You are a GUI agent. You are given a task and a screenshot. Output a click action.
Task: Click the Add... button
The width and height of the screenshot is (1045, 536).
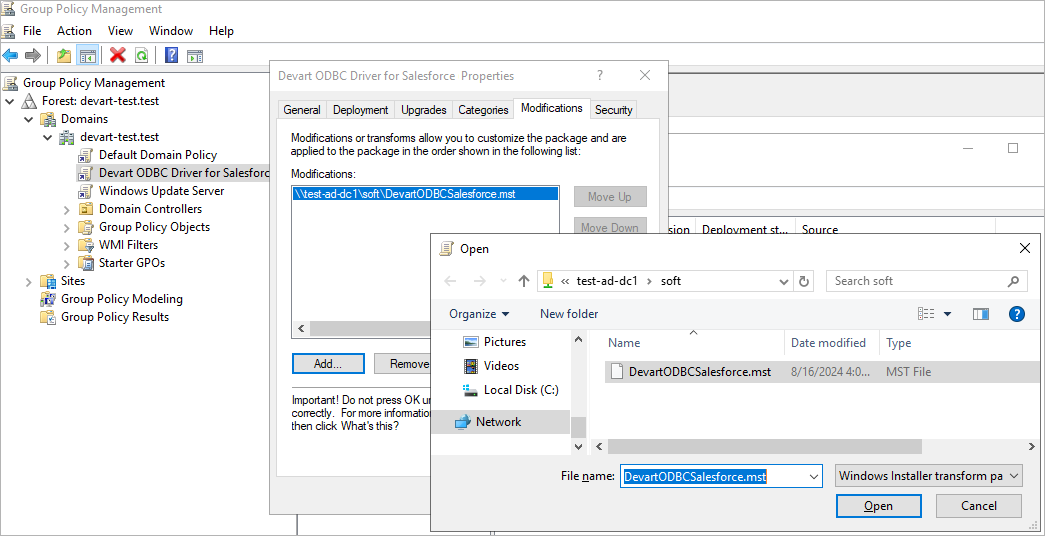328,363
